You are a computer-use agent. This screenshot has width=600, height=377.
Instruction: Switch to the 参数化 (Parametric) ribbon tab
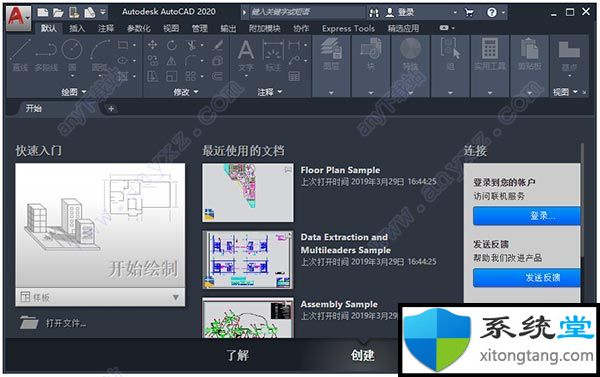[139, 28]
